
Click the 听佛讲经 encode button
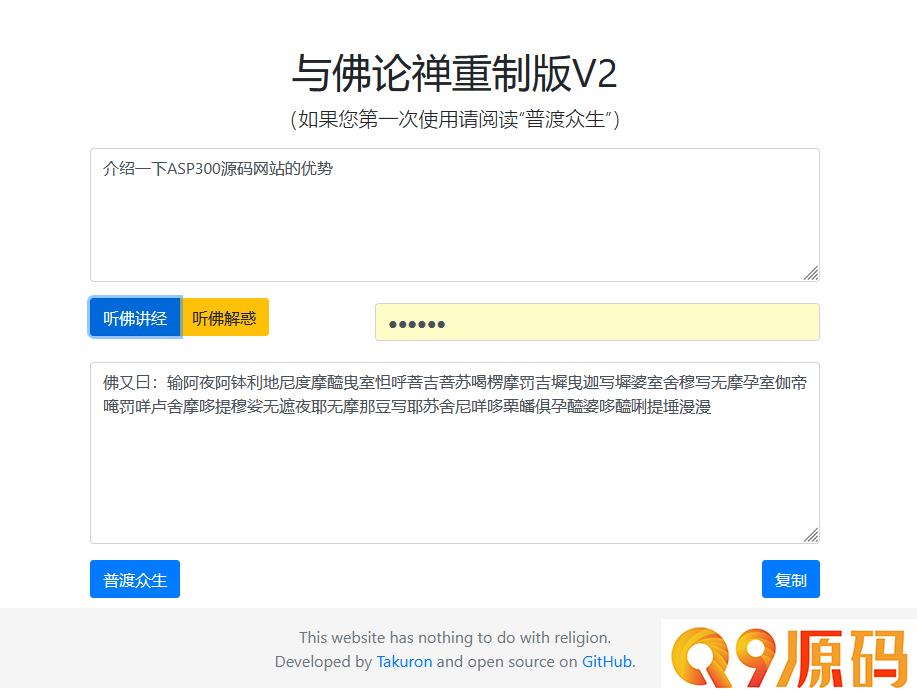point(135,318)
